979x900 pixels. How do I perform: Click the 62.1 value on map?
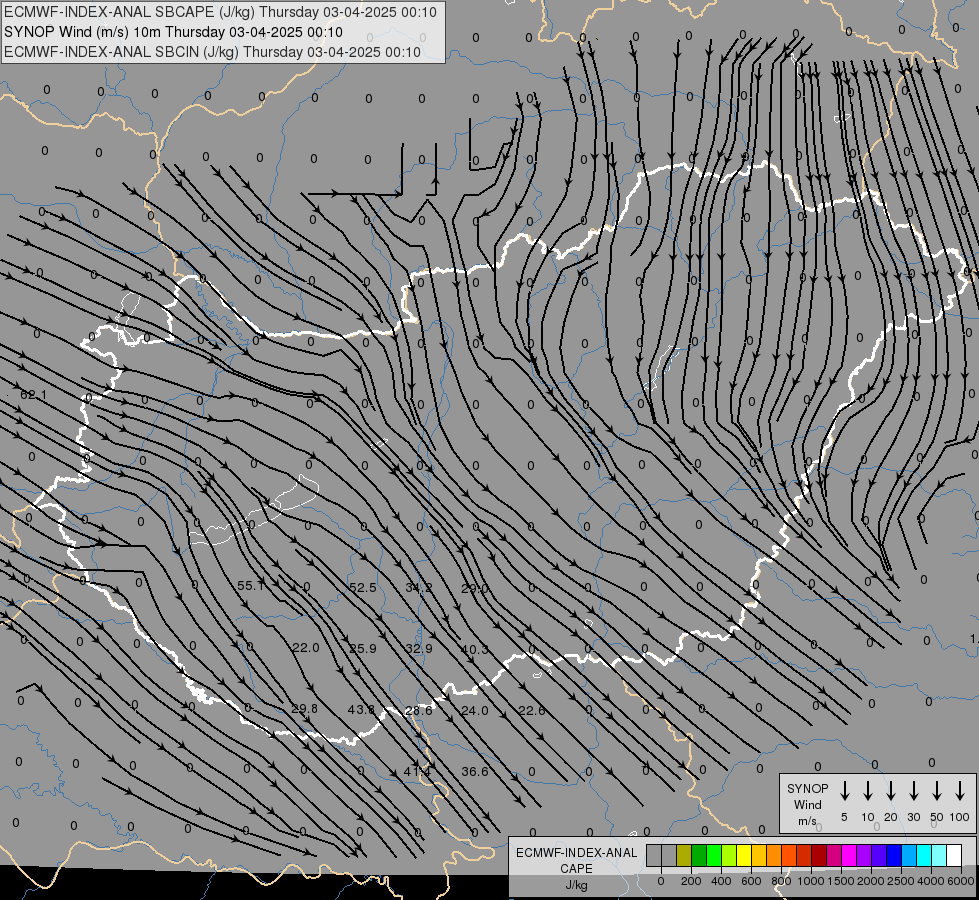point(33,395)
